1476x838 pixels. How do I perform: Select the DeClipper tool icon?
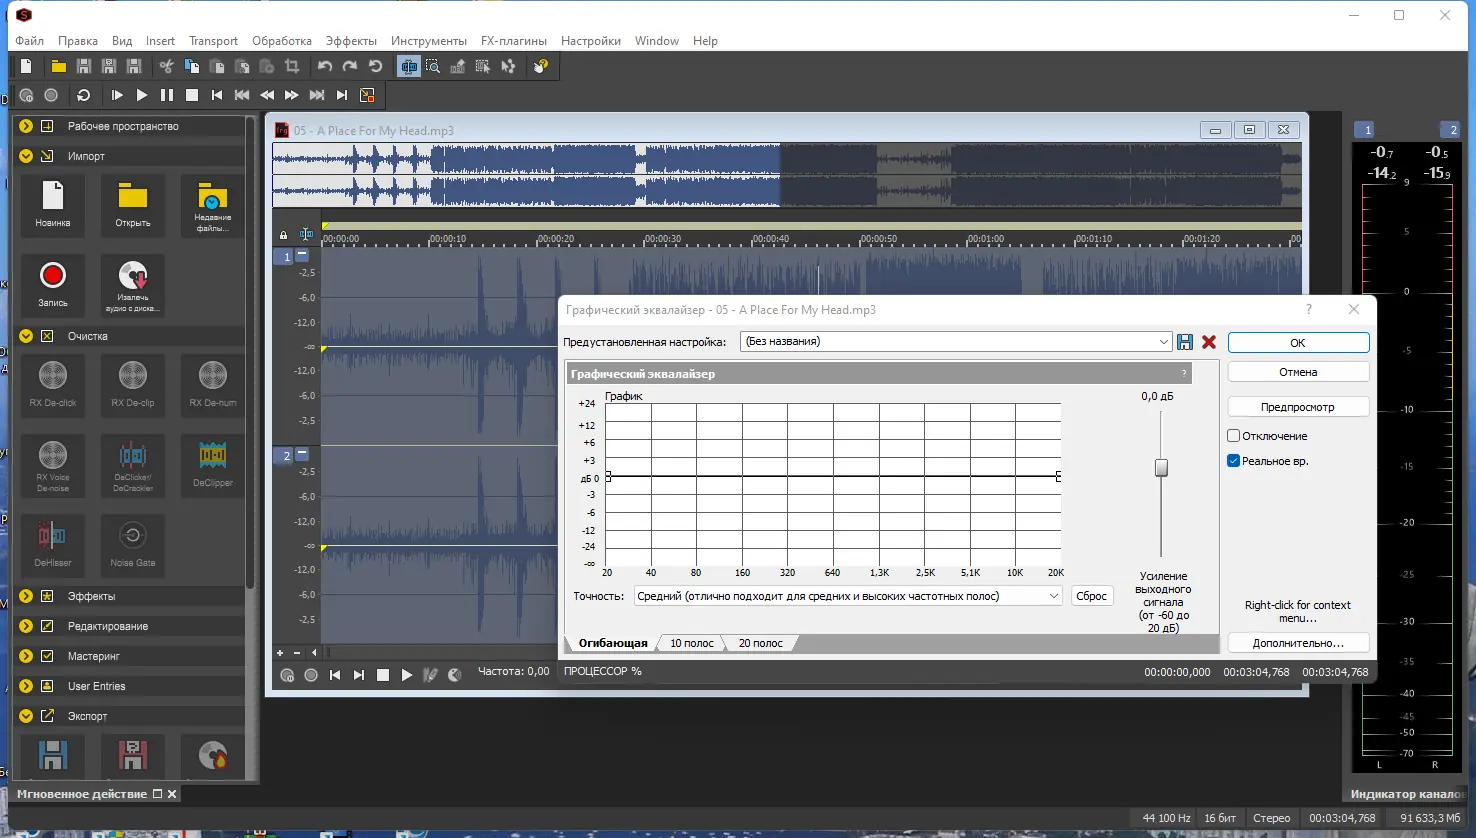[213, 456]
